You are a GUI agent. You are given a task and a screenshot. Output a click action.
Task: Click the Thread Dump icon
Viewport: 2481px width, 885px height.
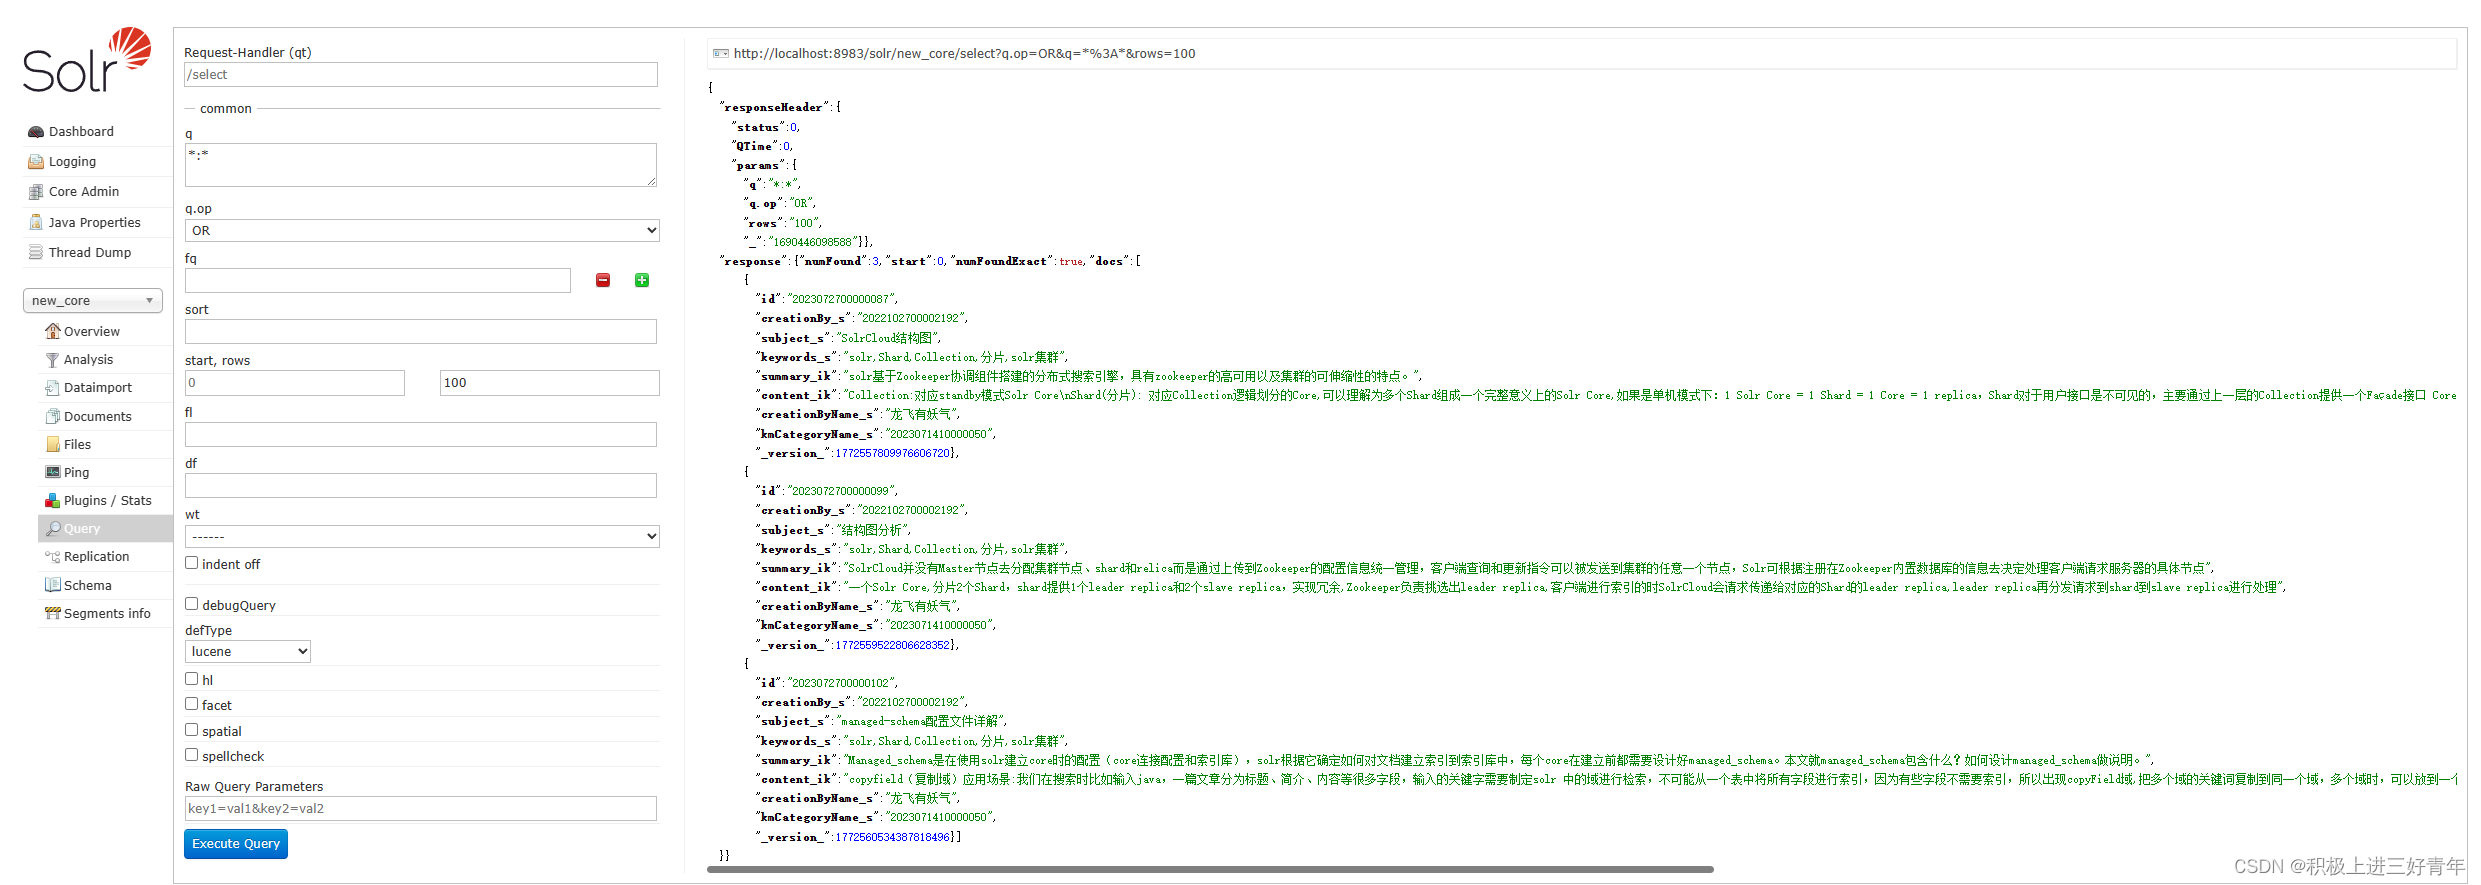pyautogui.click(x=36, y=253)
